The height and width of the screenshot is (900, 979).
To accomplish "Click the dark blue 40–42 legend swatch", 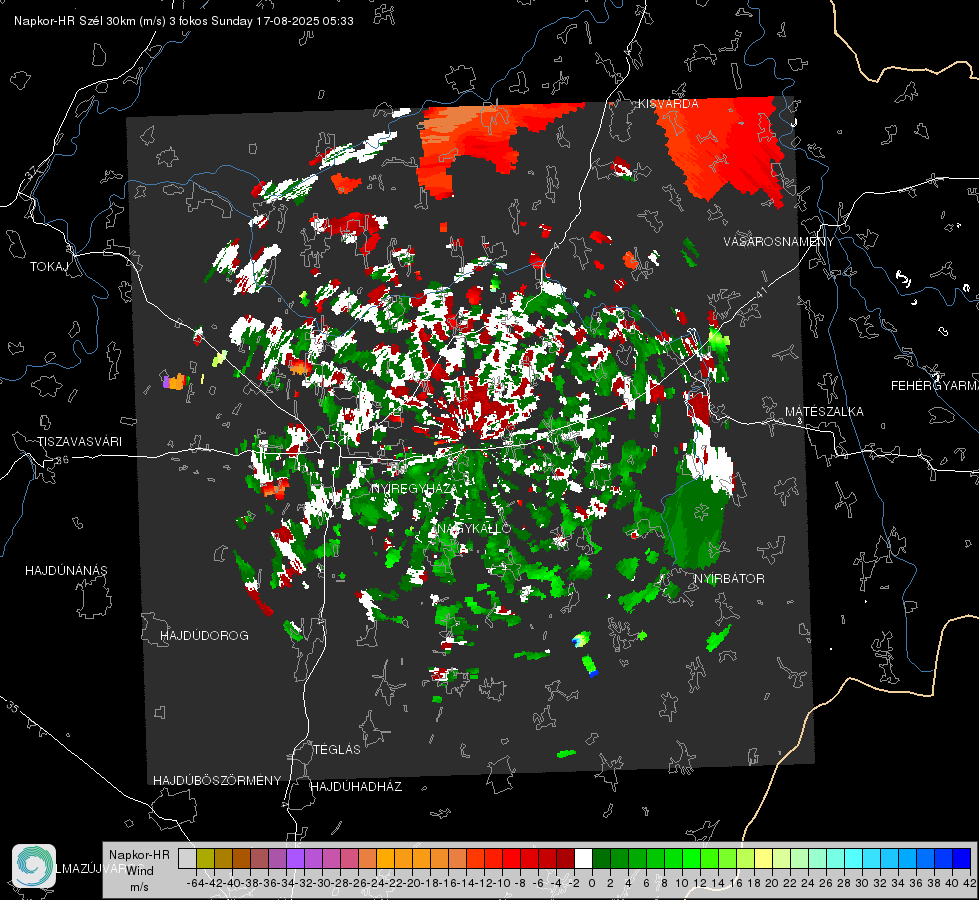I will pyautogui.click(x=962, y=858).
